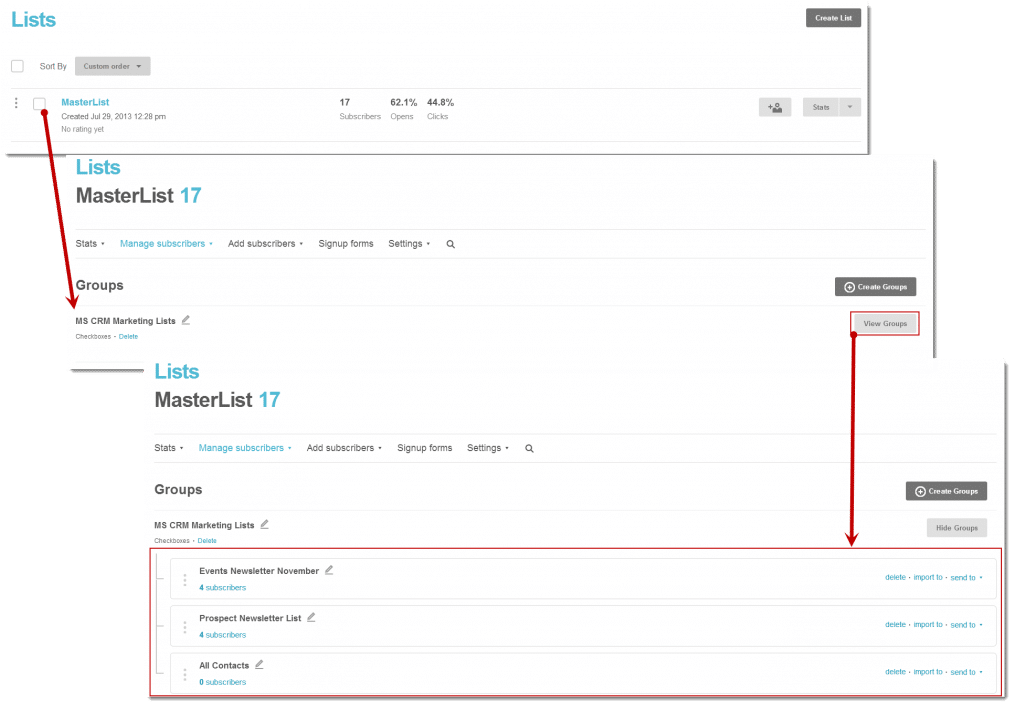1009x702 pixels.
Task: Open the MasterList link in Lists
Action: point(85,102)
